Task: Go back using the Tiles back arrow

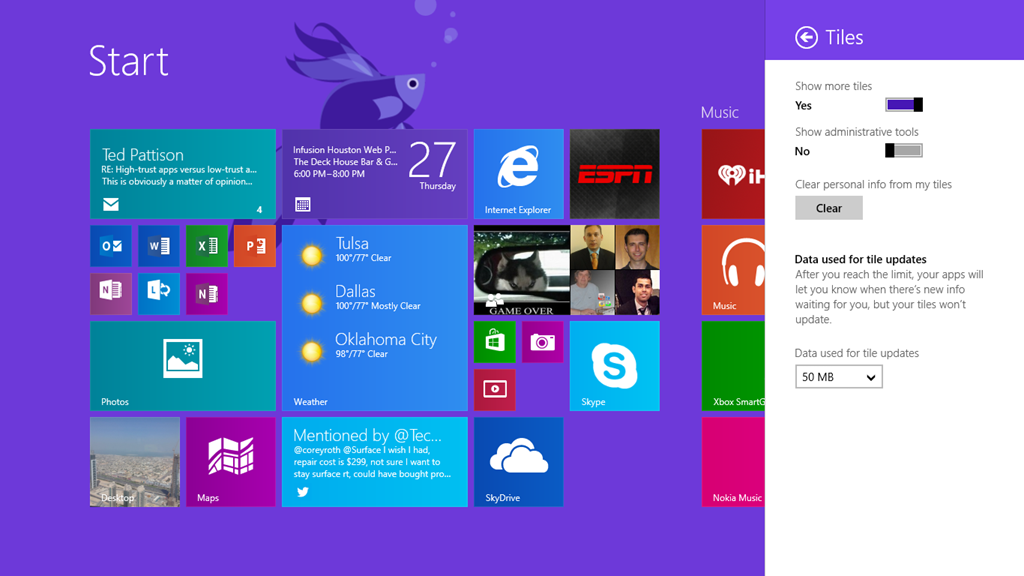Action: [x=806, y=37]
